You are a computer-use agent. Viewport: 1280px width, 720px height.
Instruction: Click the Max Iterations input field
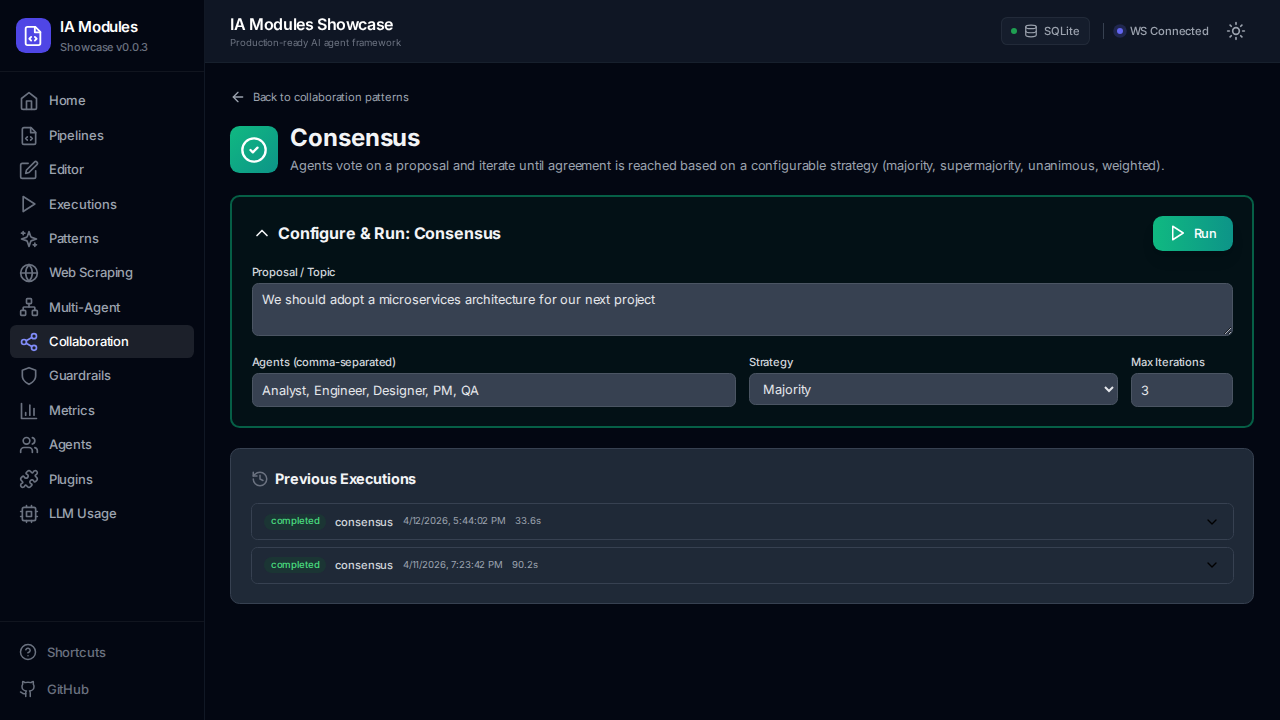tap(1181, 390)
